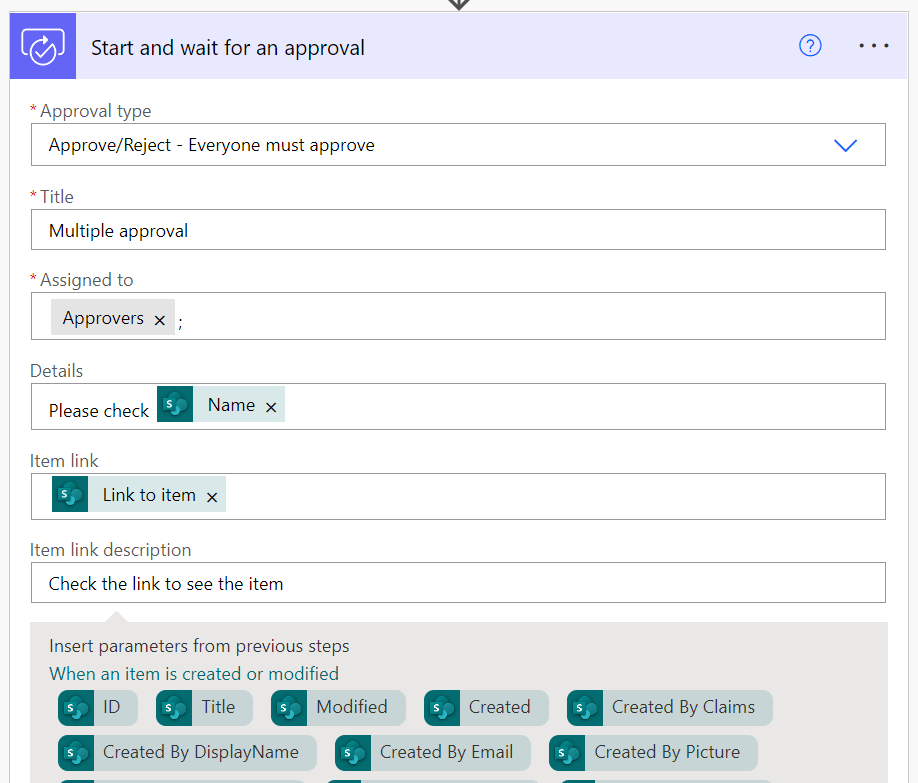Insert the Created parameter
The width and height of the screenshot is (918, 783).
coord(486,707)
